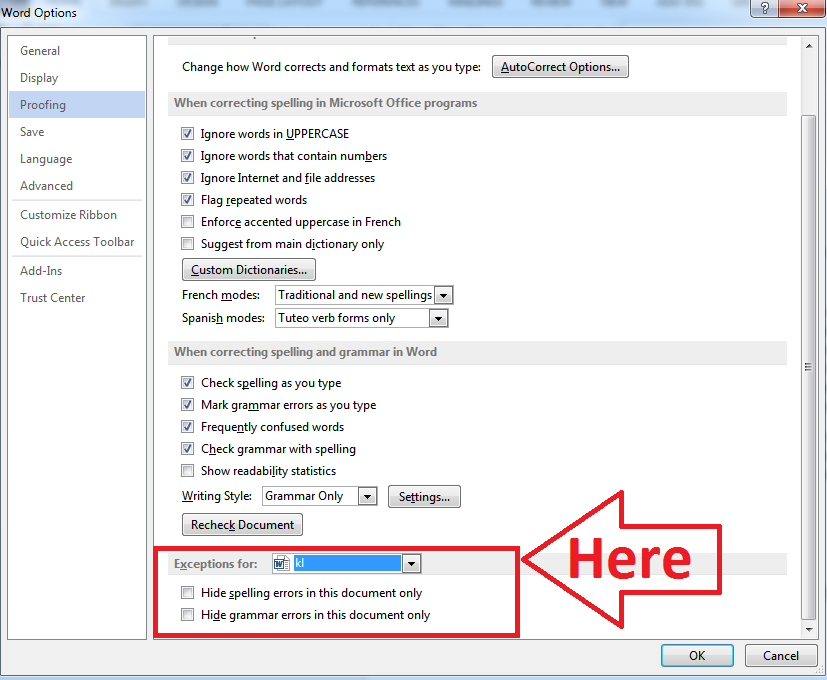
Task: Open the Writing Style dropdown
Action: click(366, 496)
